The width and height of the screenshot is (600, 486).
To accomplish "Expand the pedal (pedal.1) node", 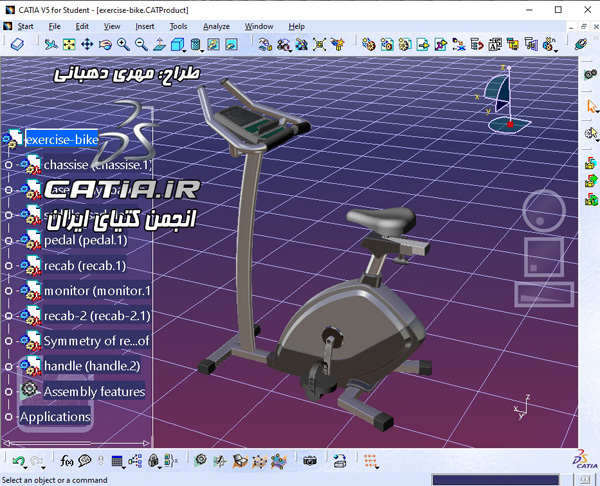I will click(x=8, y=240).
